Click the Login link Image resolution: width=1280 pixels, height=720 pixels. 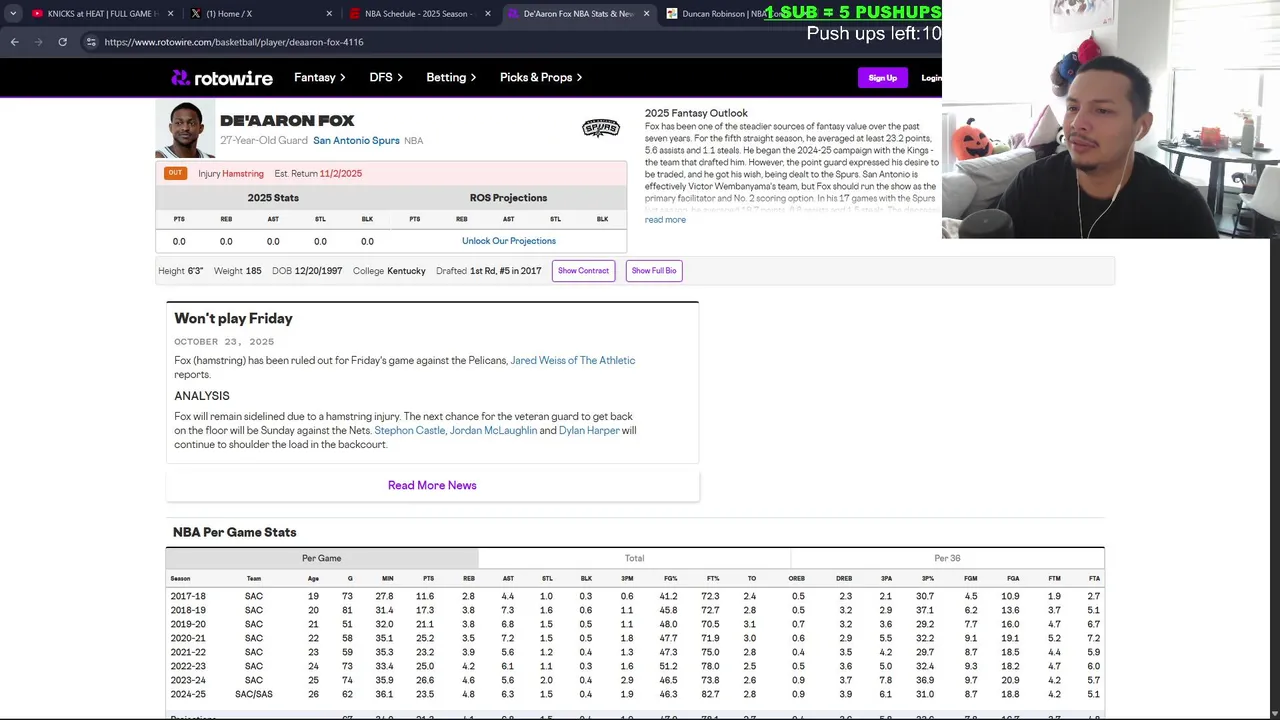point(931,77)
